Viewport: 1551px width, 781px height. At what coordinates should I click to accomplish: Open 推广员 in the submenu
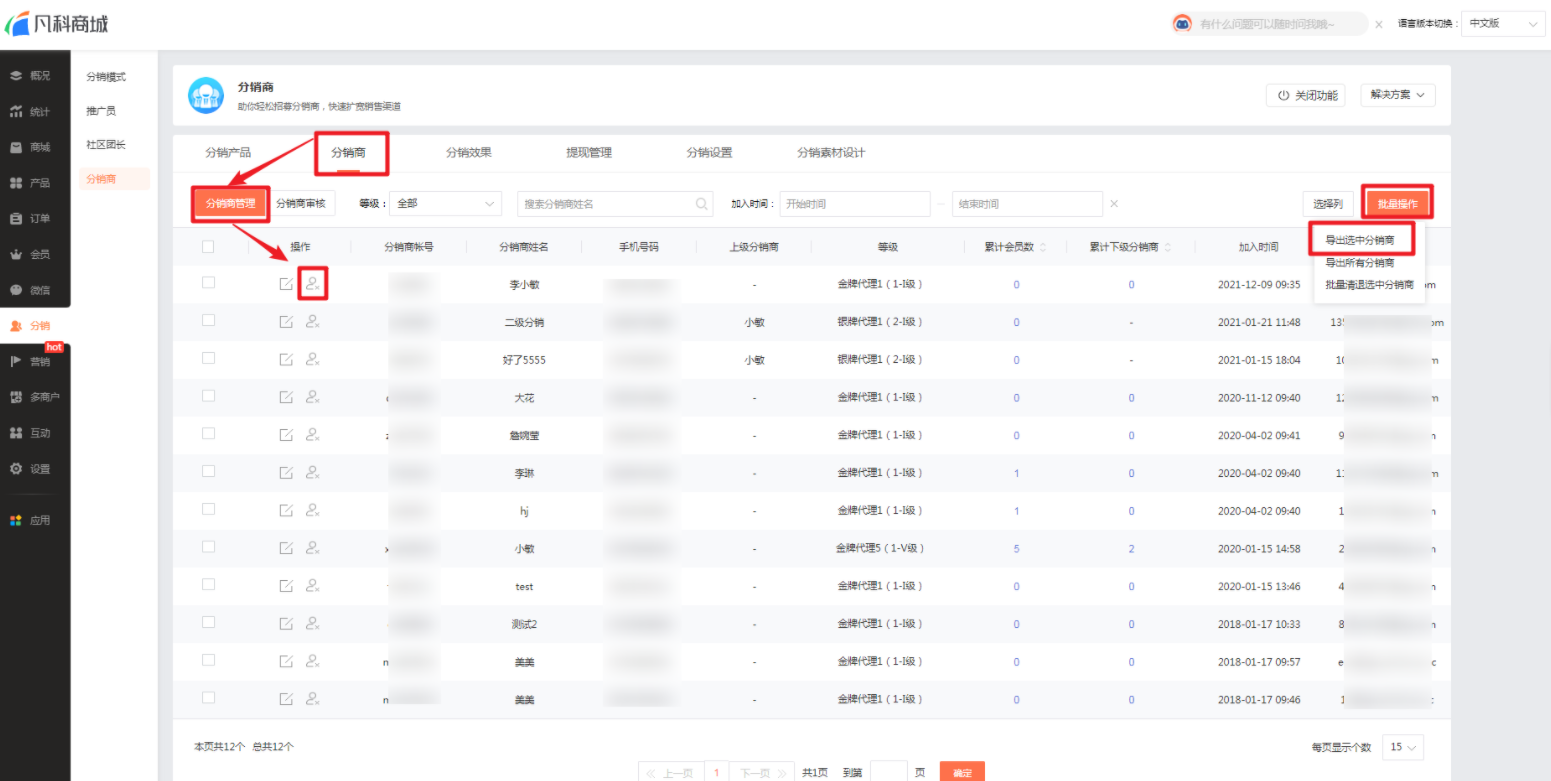click(101, 111)
